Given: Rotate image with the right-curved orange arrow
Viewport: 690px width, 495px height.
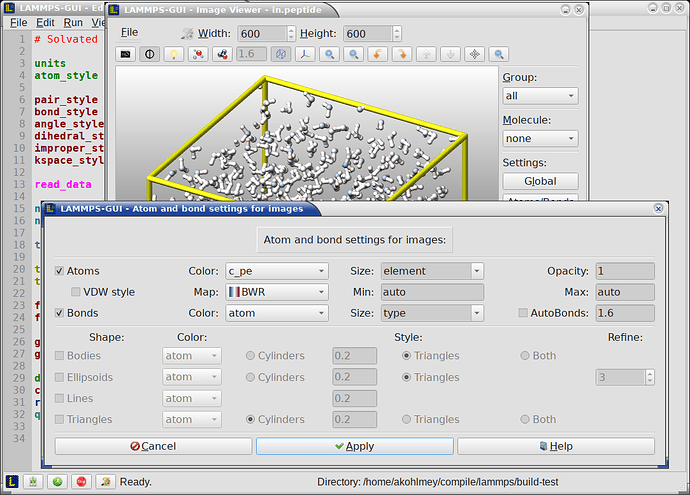Looking at the screenshot, I should click(x=402, y=54).
